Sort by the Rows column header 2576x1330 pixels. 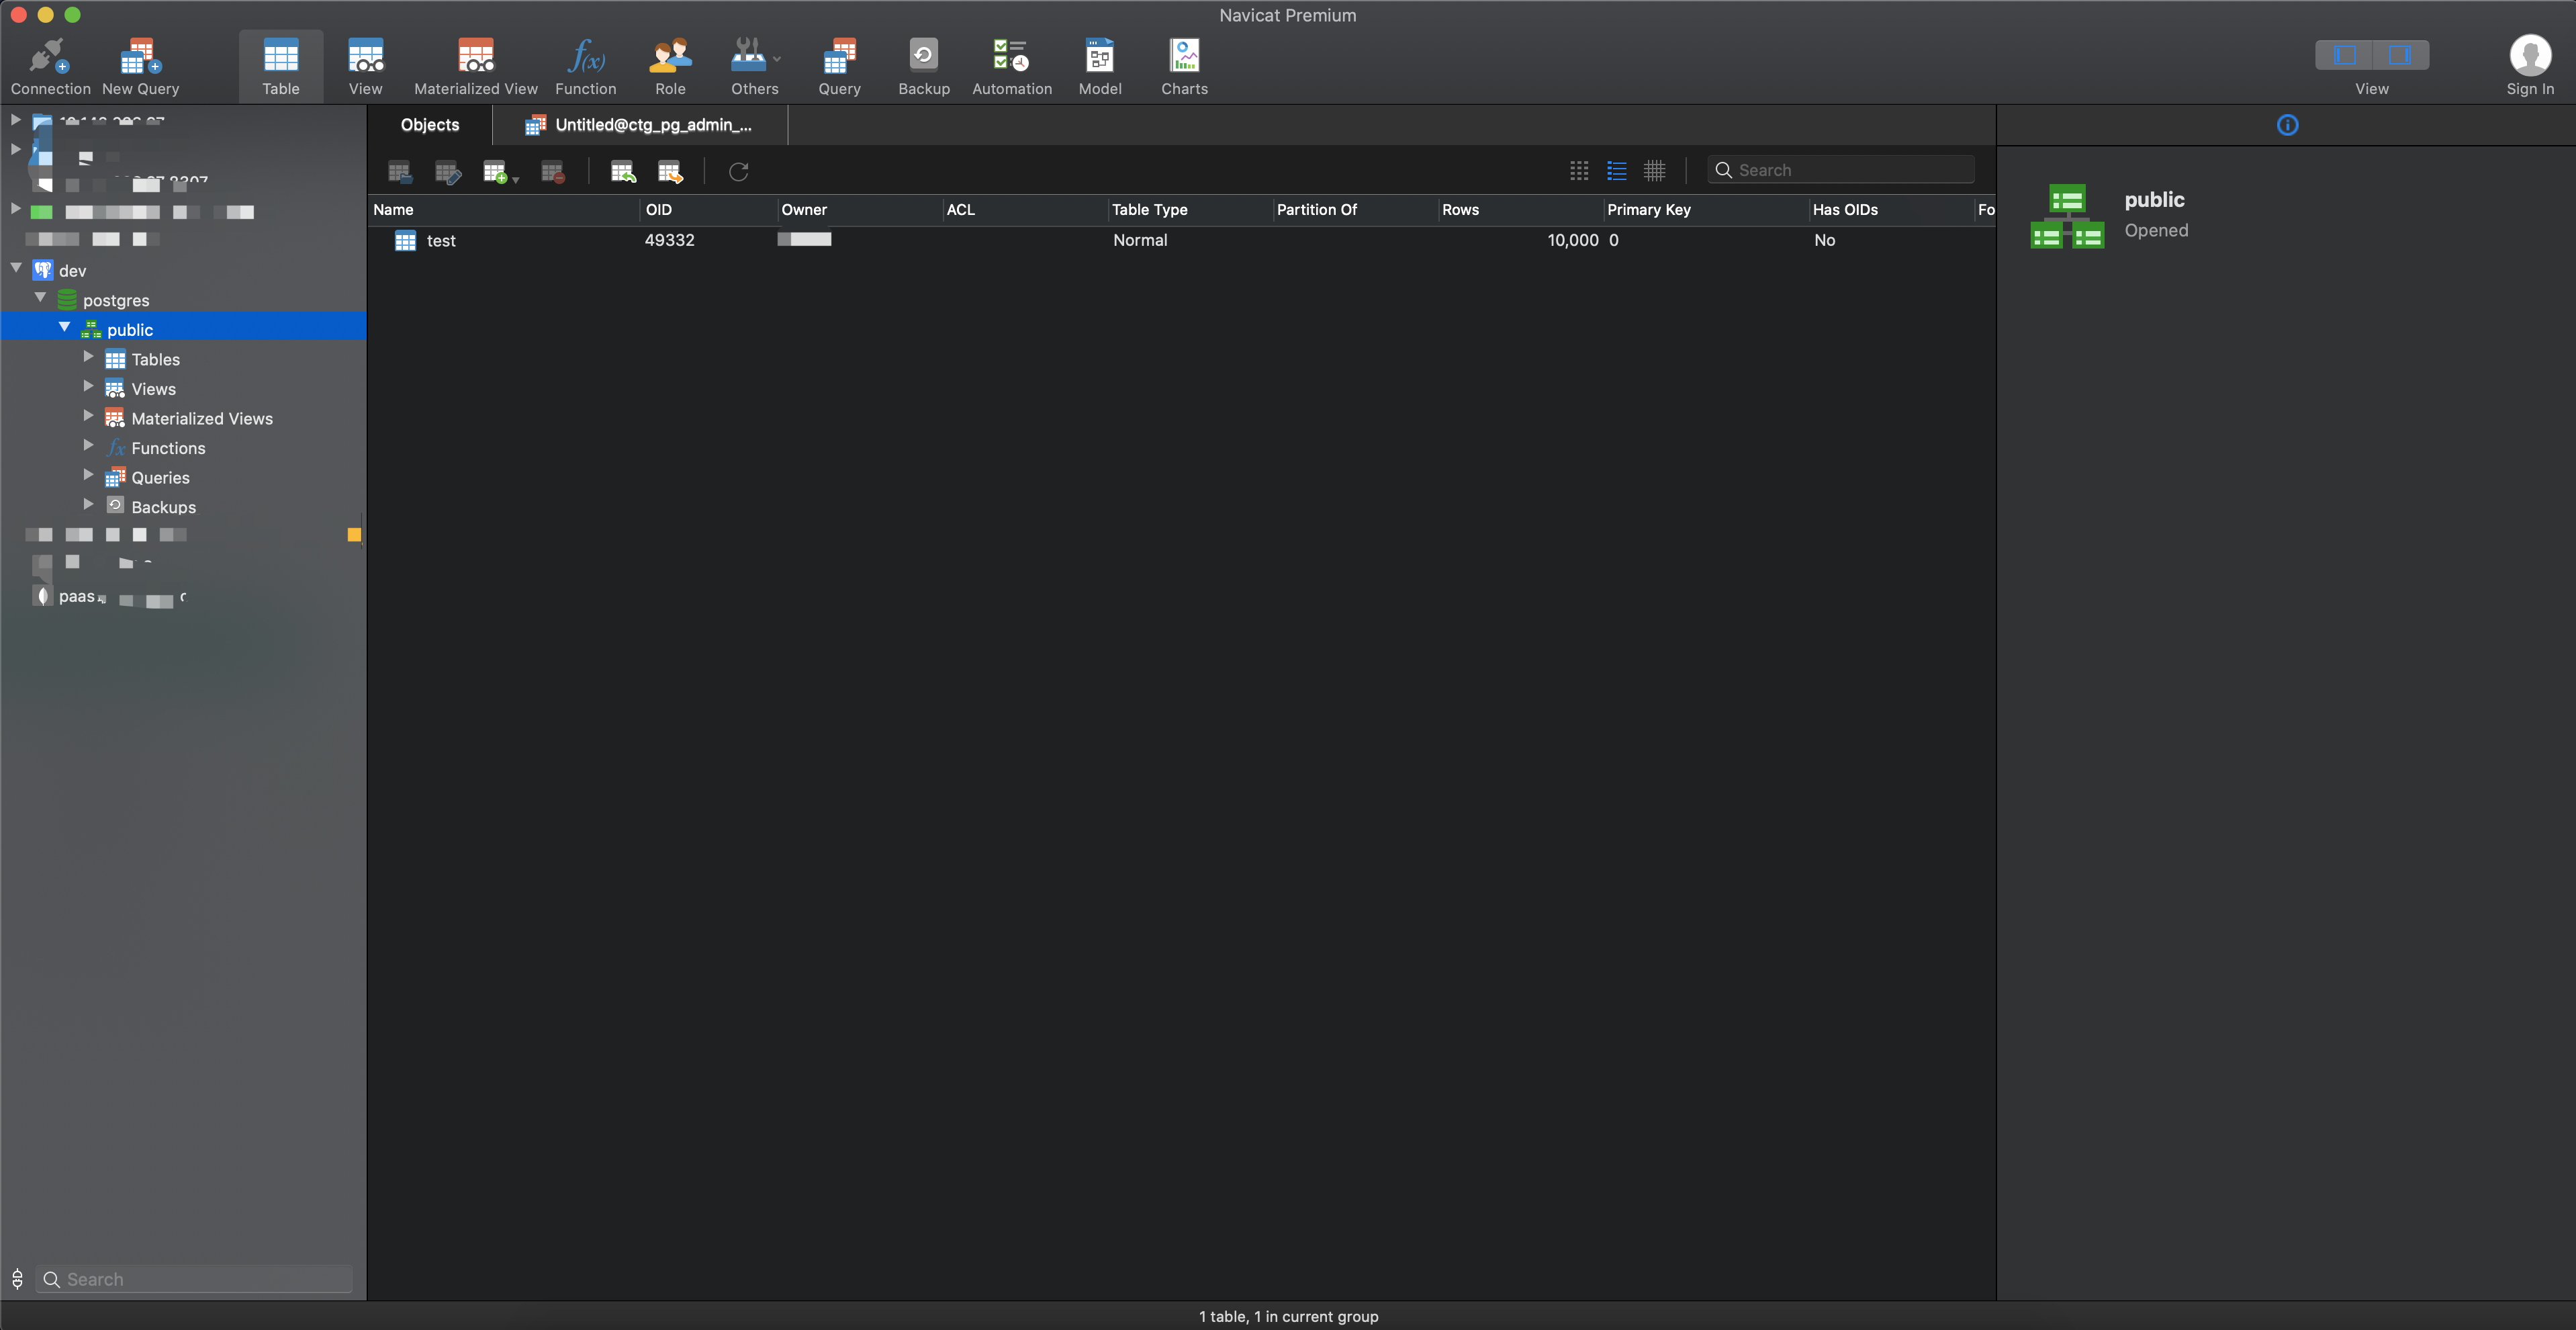pyautogui.click(x=1460, y=210)
